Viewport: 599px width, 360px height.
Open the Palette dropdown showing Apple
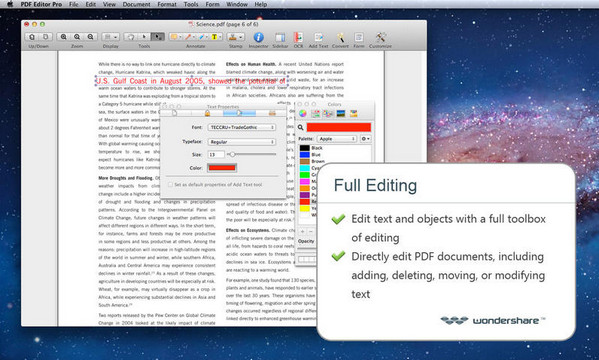click(337, 139)
